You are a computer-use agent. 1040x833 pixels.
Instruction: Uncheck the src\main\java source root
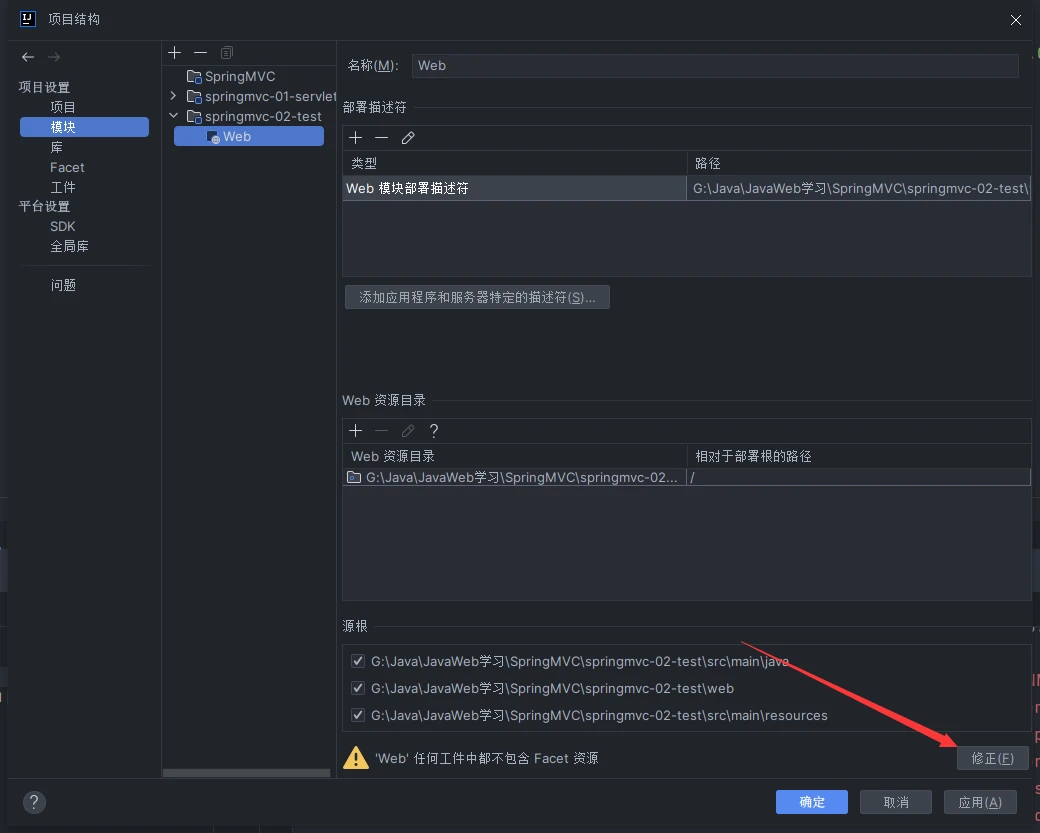click(358, 661)
